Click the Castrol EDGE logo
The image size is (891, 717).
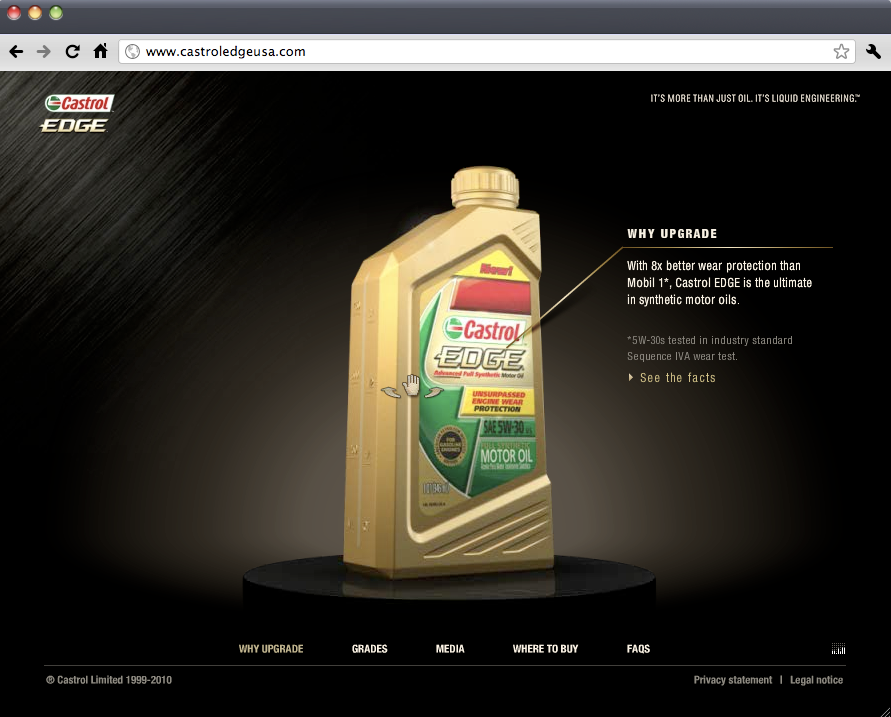78,113
